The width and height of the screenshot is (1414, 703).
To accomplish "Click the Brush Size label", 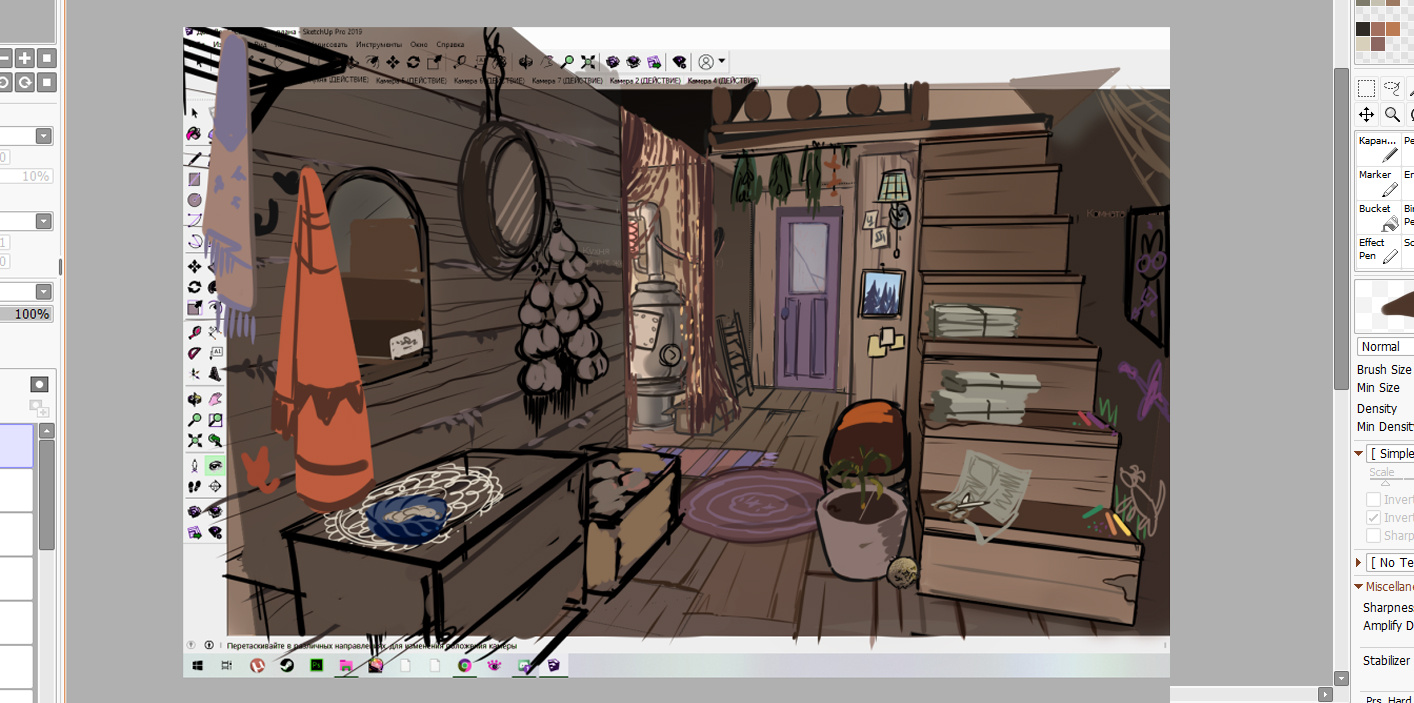I will (x=1384, y=370).
